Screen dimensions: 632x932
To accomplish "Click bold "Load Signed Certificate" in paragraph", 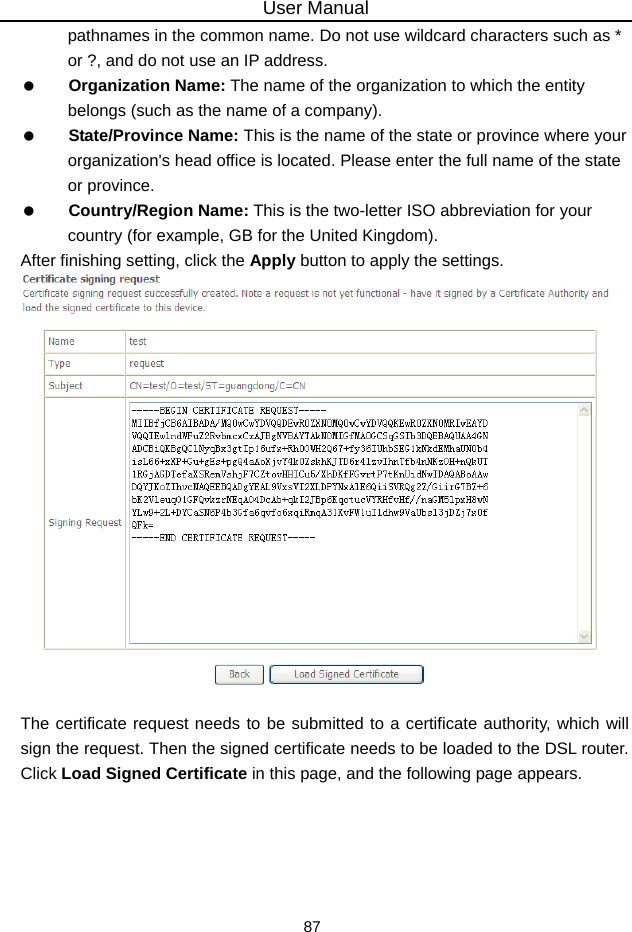I will [154, 774].
